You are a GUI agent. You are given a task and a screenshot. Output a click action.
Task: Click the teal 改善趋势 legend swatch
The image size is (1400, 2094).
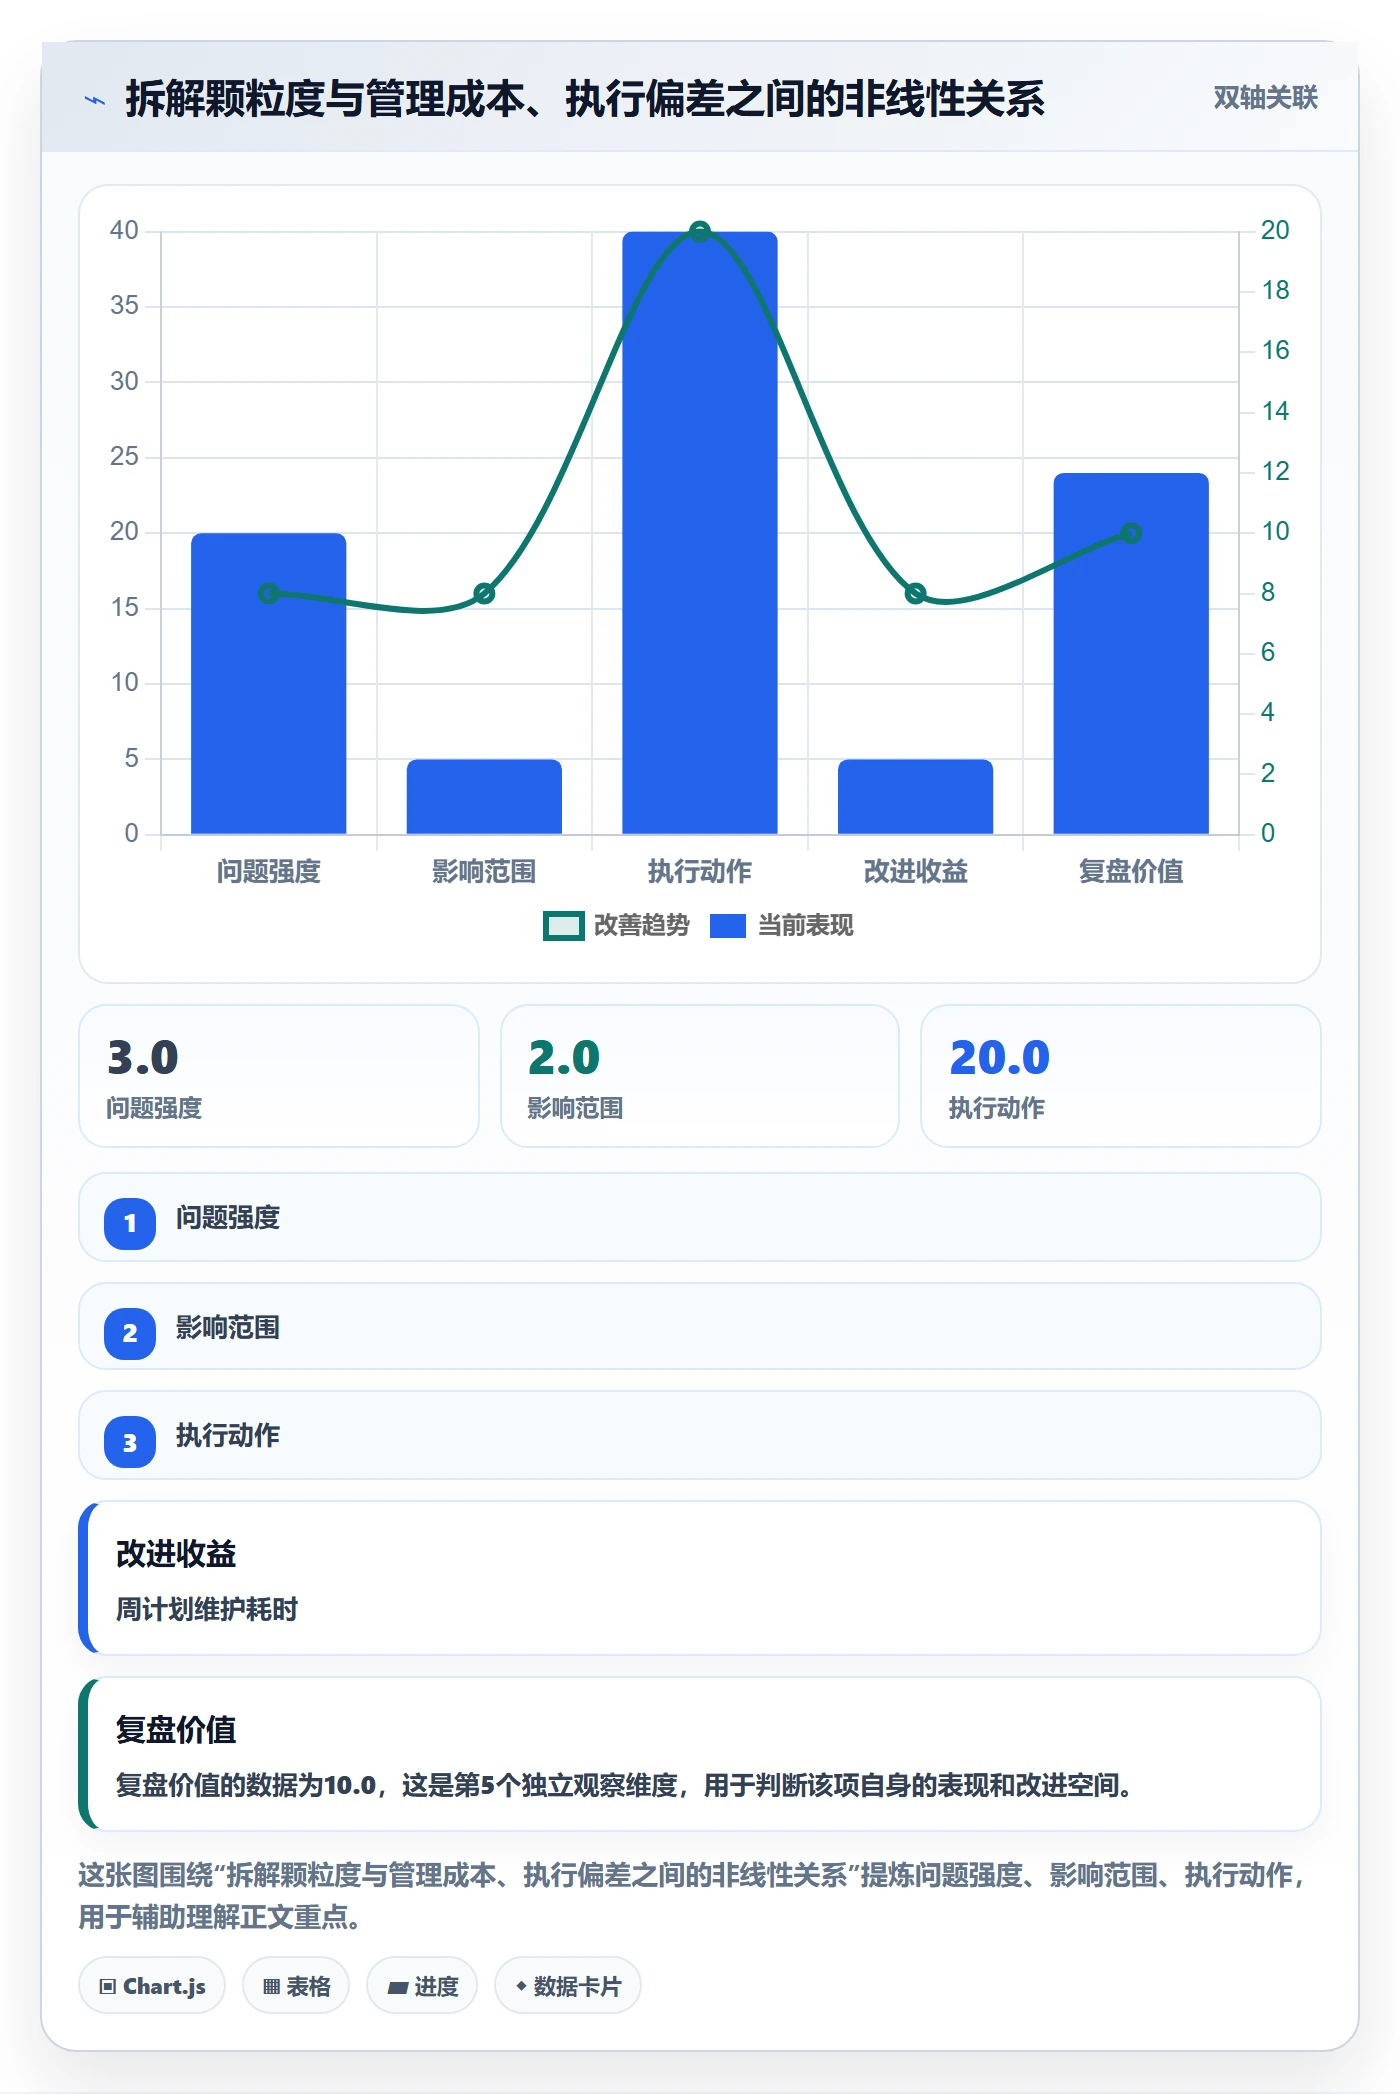coord(563,926)
